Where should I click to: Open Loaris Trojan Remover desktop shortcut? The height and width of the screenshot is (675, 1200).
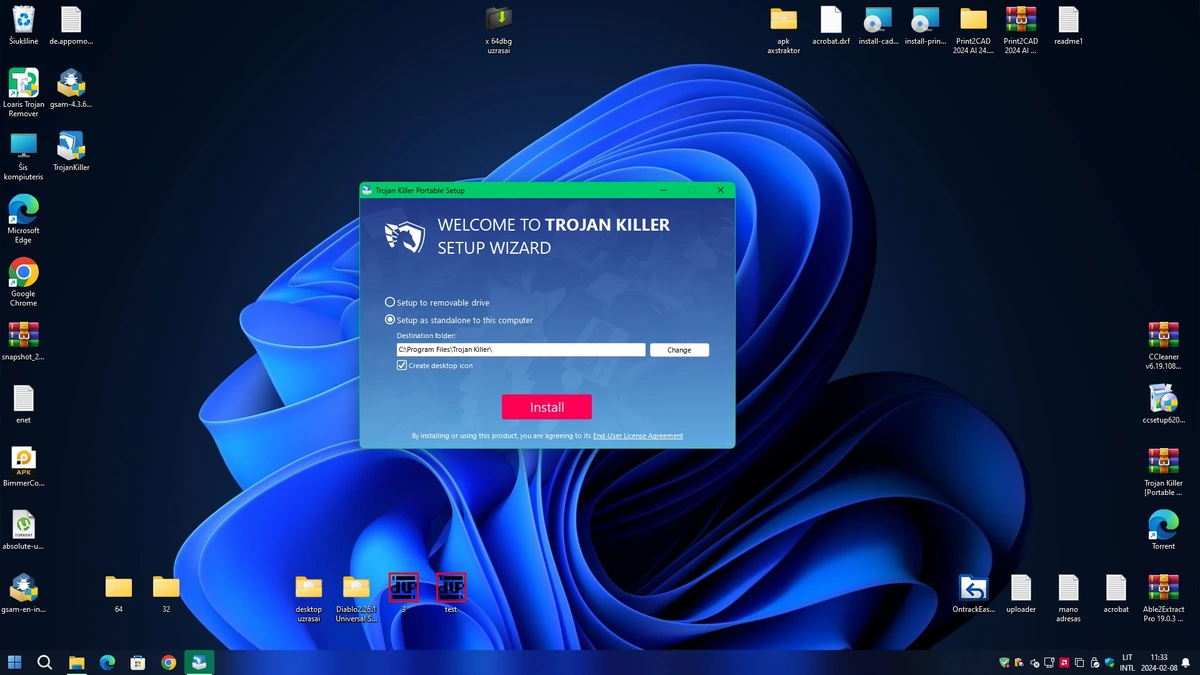click(x=23, y=93)
